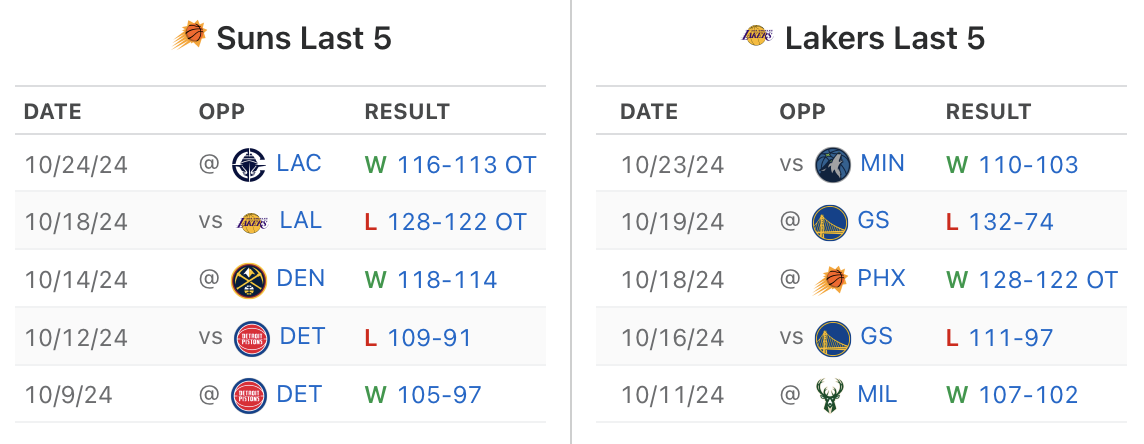Open the 118-114 result against Denver

[x=447, y=280]
